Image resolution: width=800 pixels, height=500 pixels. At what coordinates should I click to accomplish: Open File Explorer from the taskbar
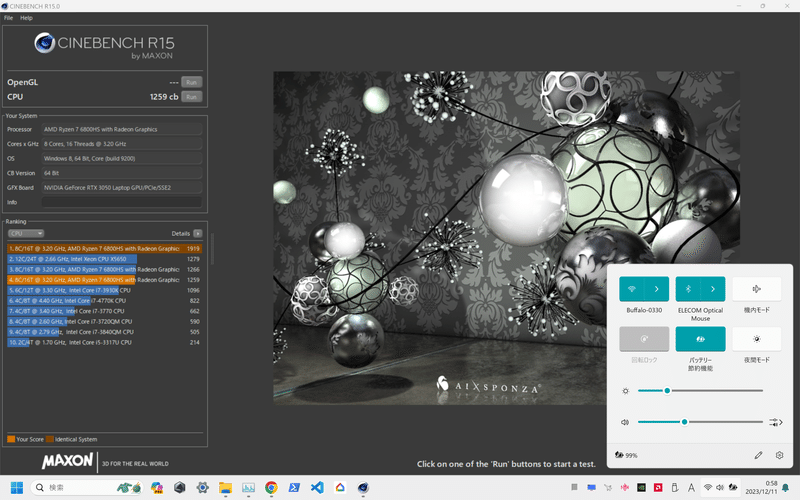(225, 488)
